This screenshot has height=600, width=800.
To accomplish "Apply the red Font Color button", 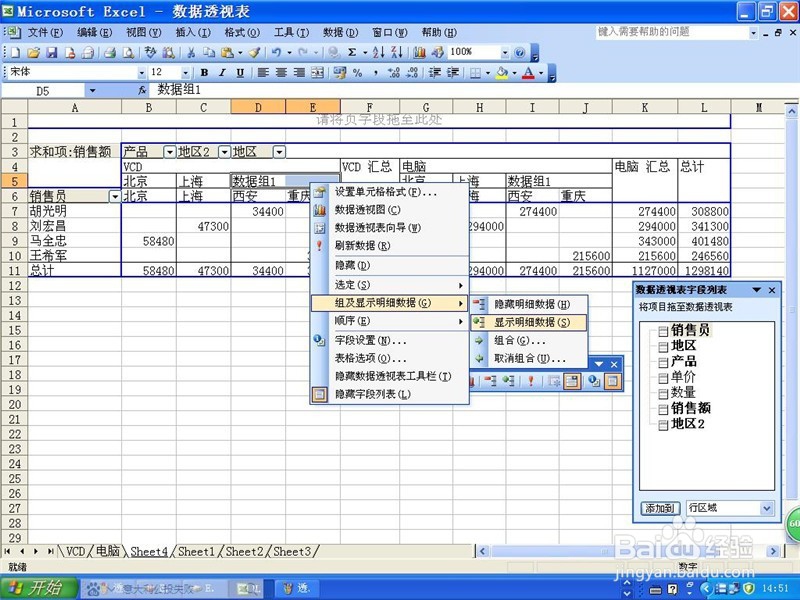I will 529,73.
